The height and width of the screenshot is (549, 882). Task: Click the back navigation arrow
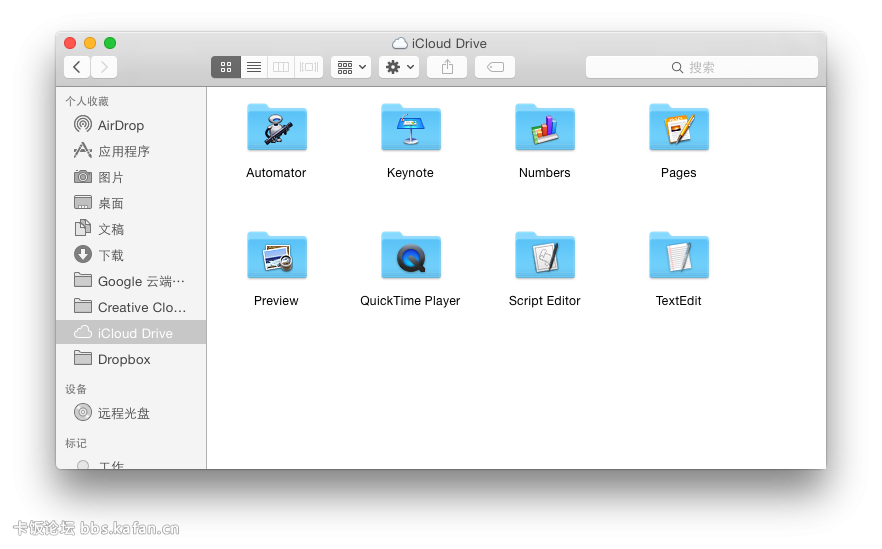(77, 67)
